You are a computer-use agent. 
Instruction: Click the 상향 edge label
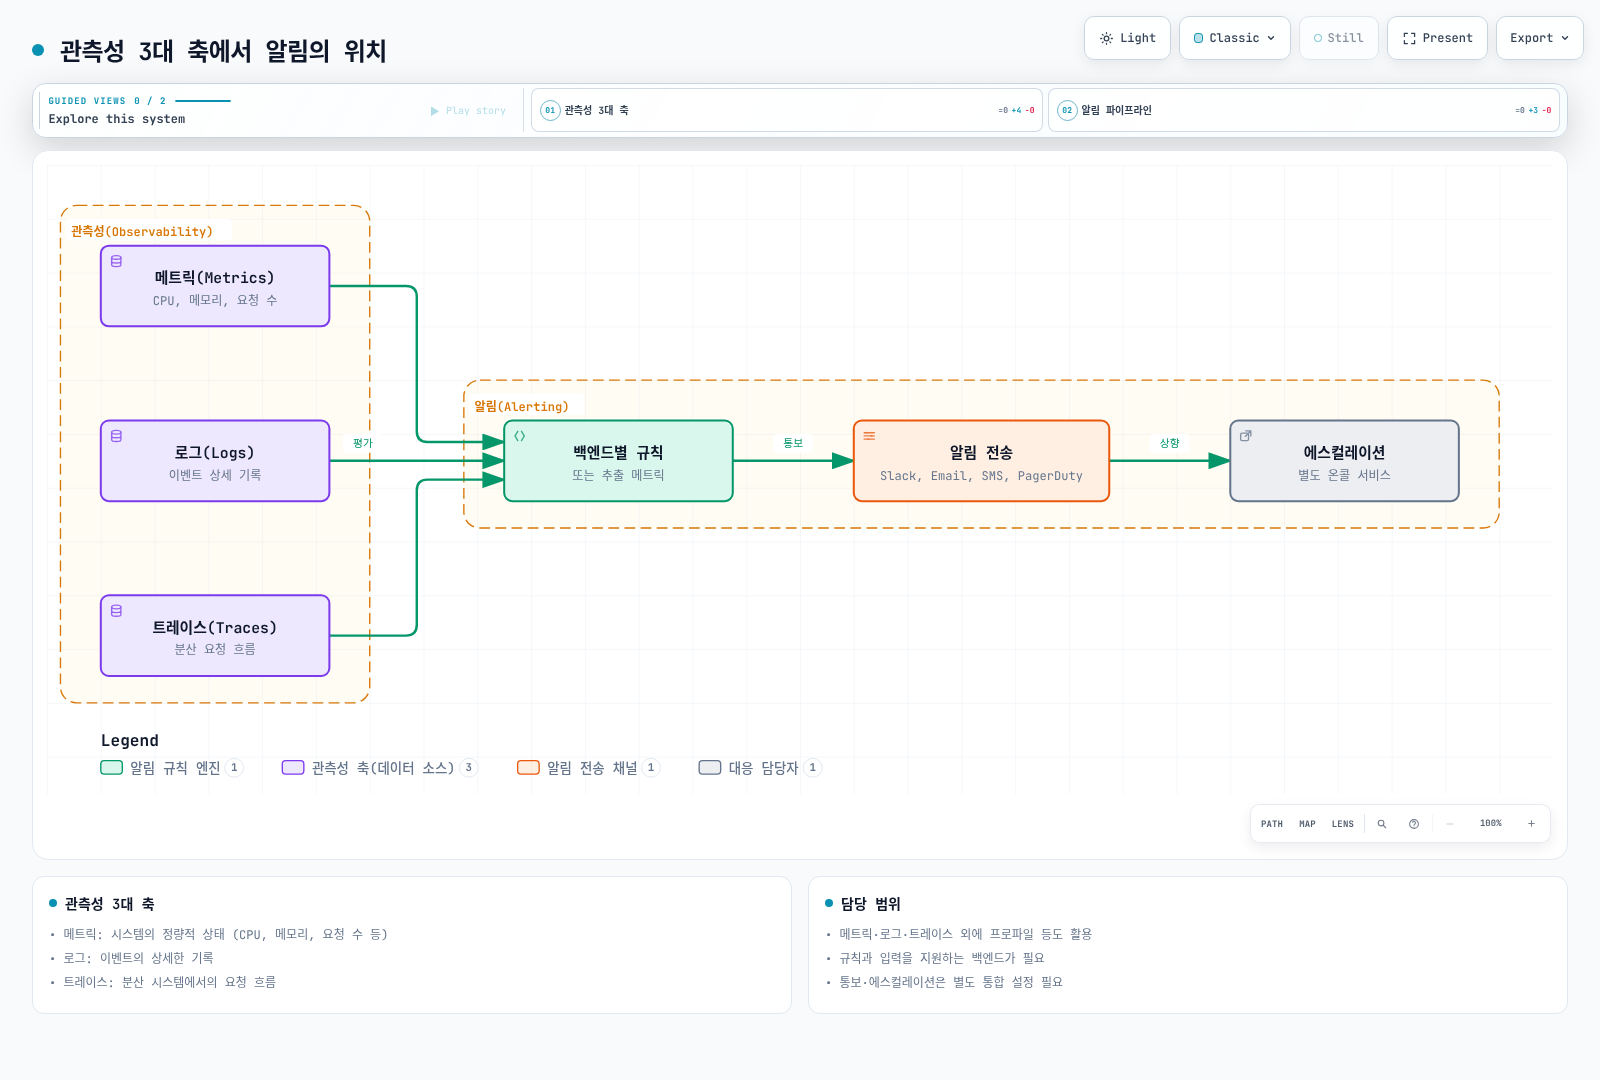coord(1169,443)
